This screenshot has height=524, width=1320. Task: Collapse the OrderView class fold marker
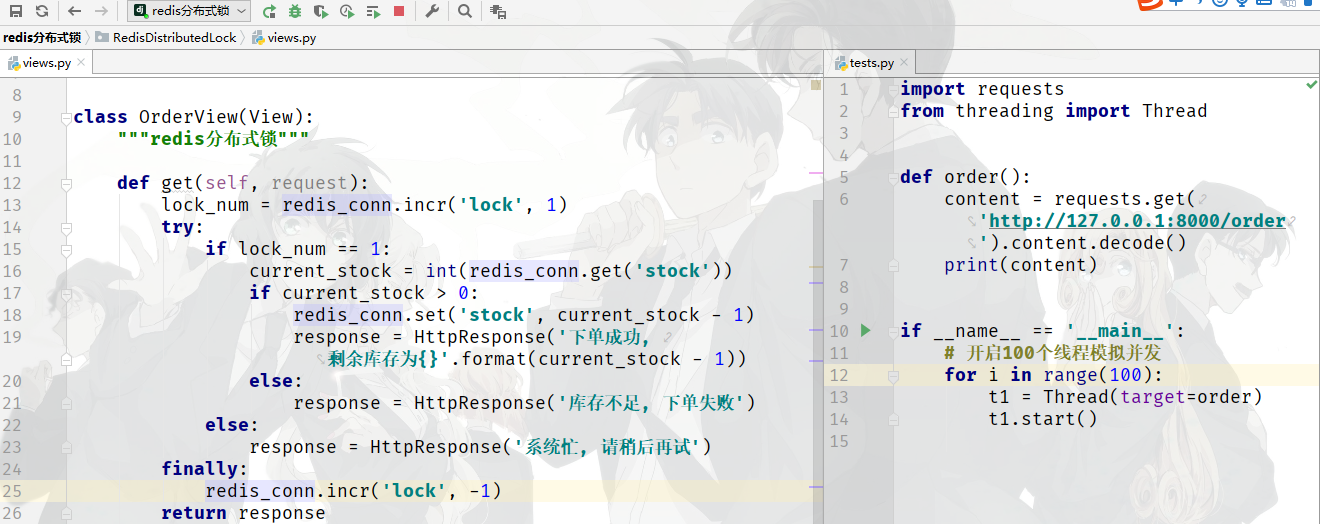tap(66, 117)
